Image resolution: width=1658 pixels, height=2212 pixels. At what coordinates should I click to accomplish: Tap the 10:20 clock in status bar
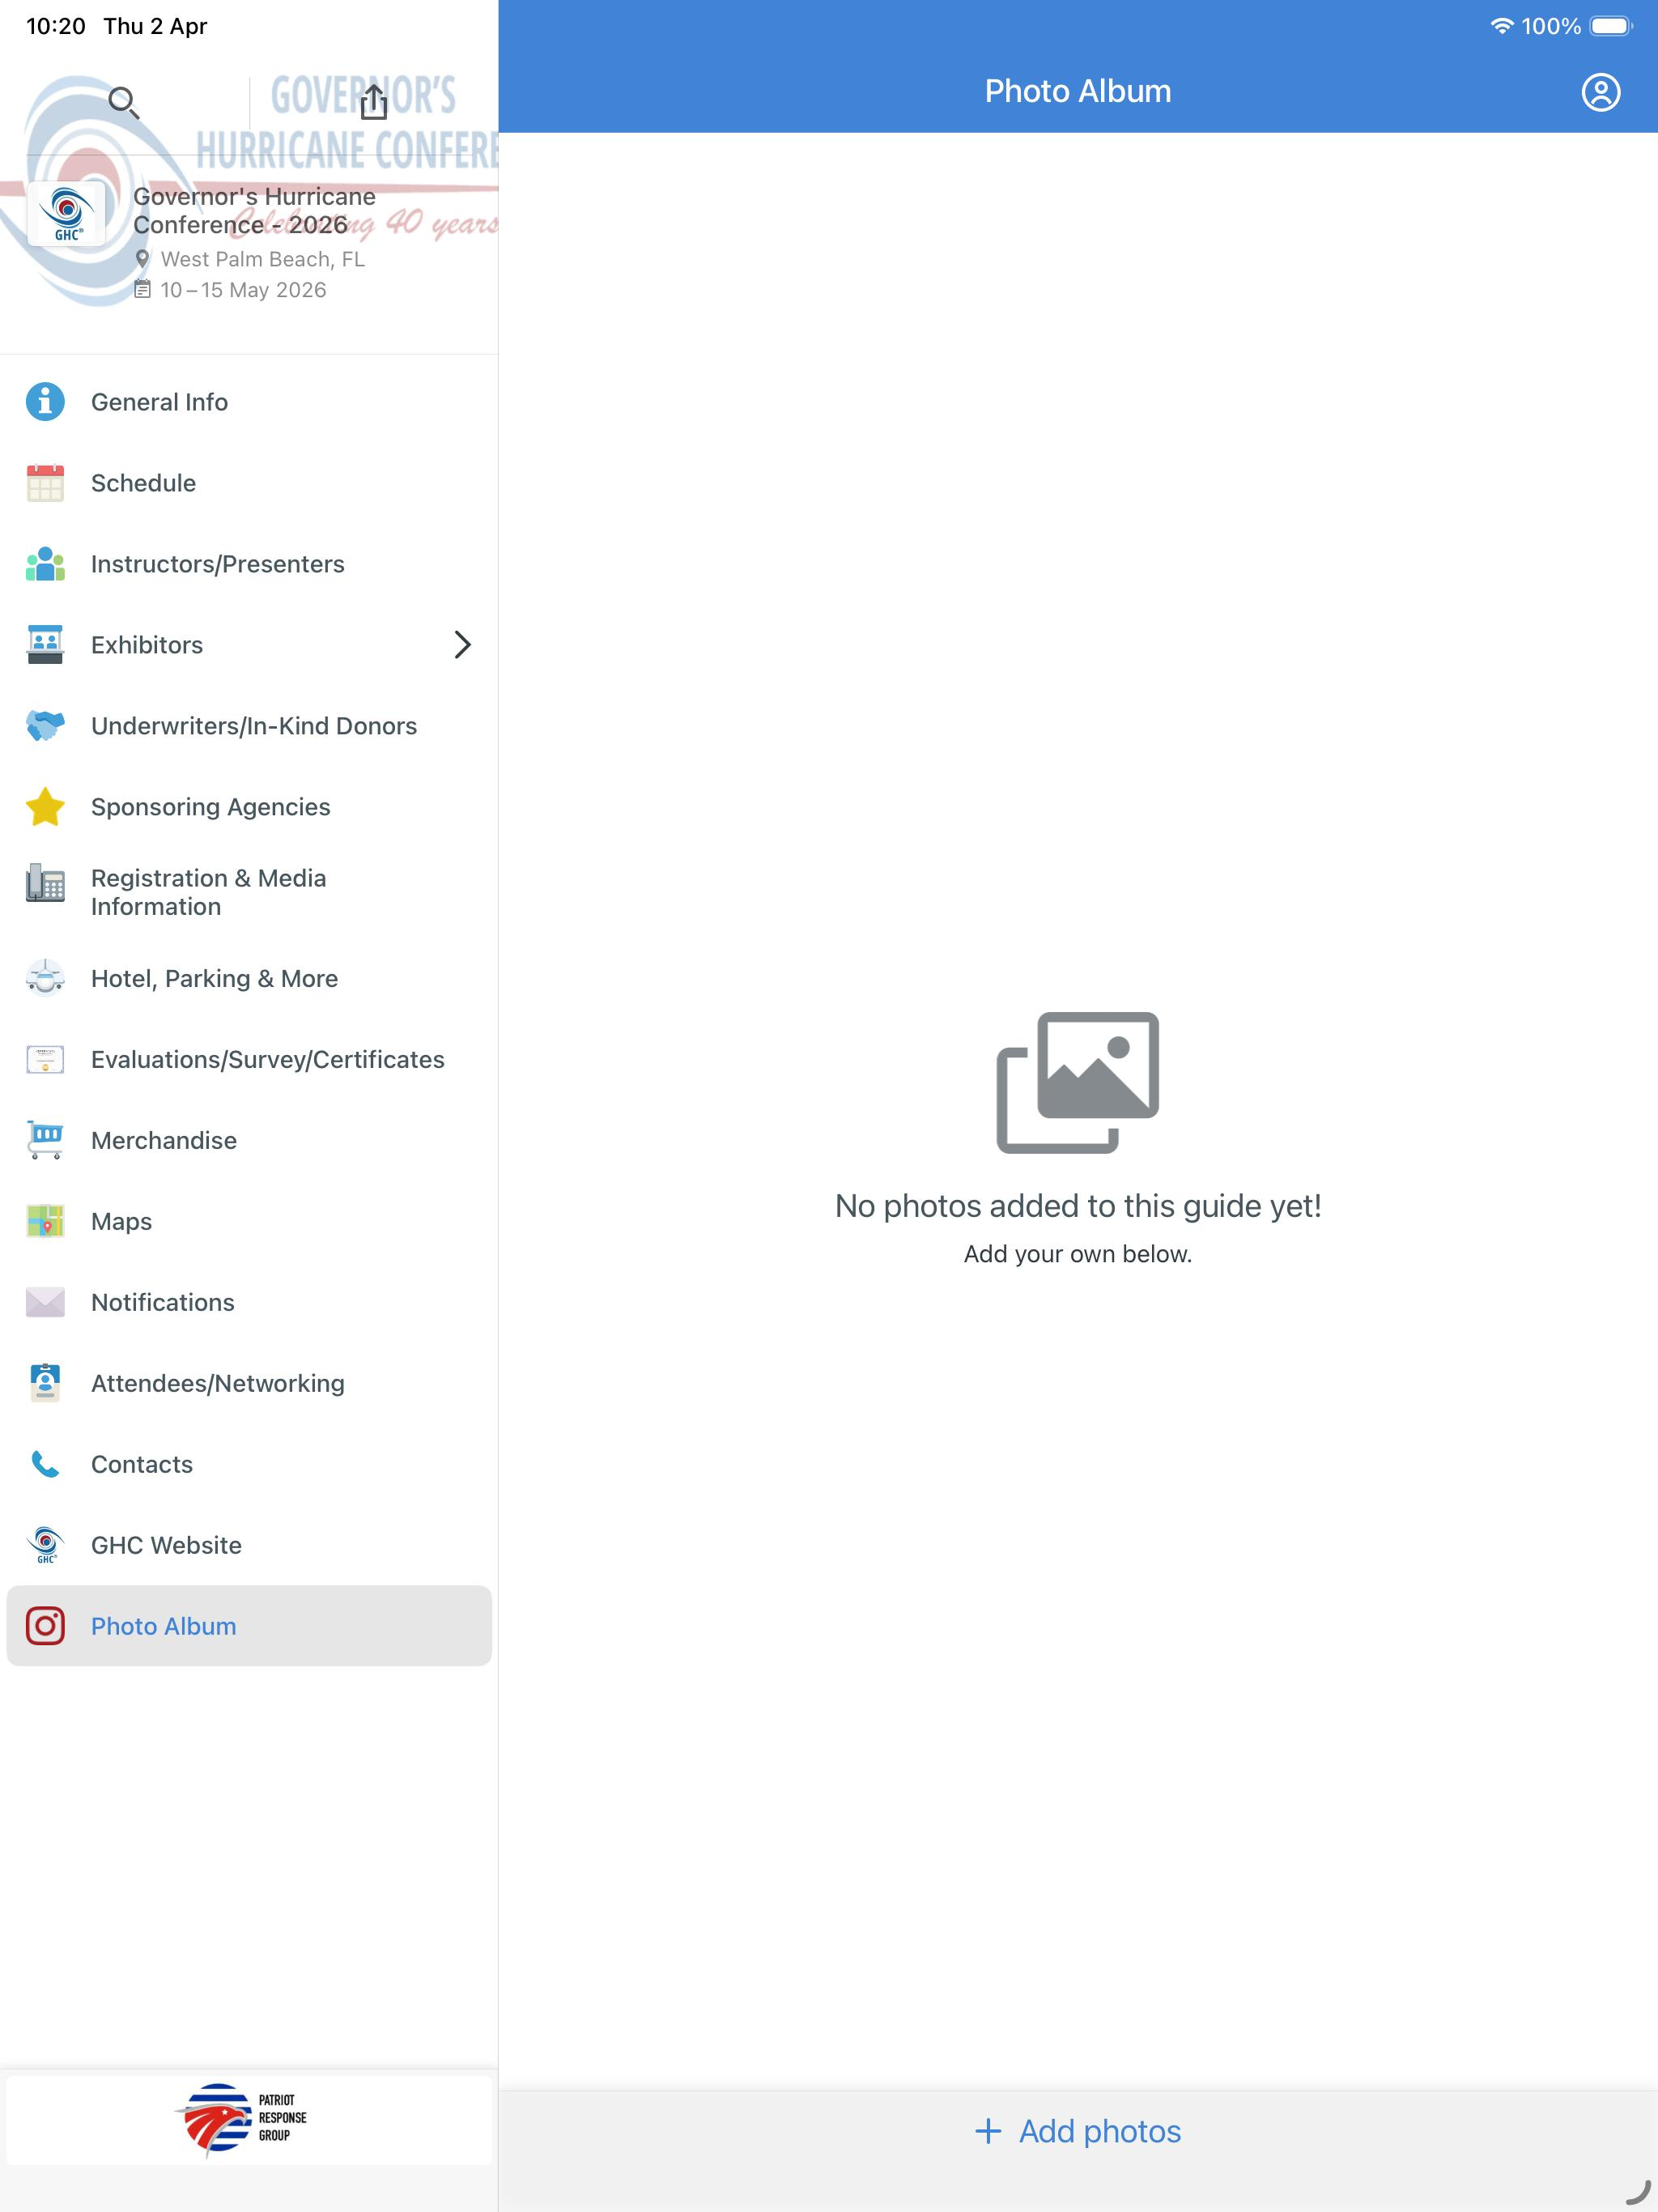click(x=56, y=26)
